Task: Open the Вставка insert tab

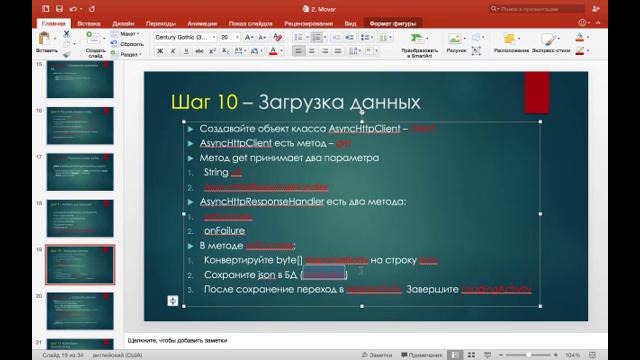Action: coord(89,23)
